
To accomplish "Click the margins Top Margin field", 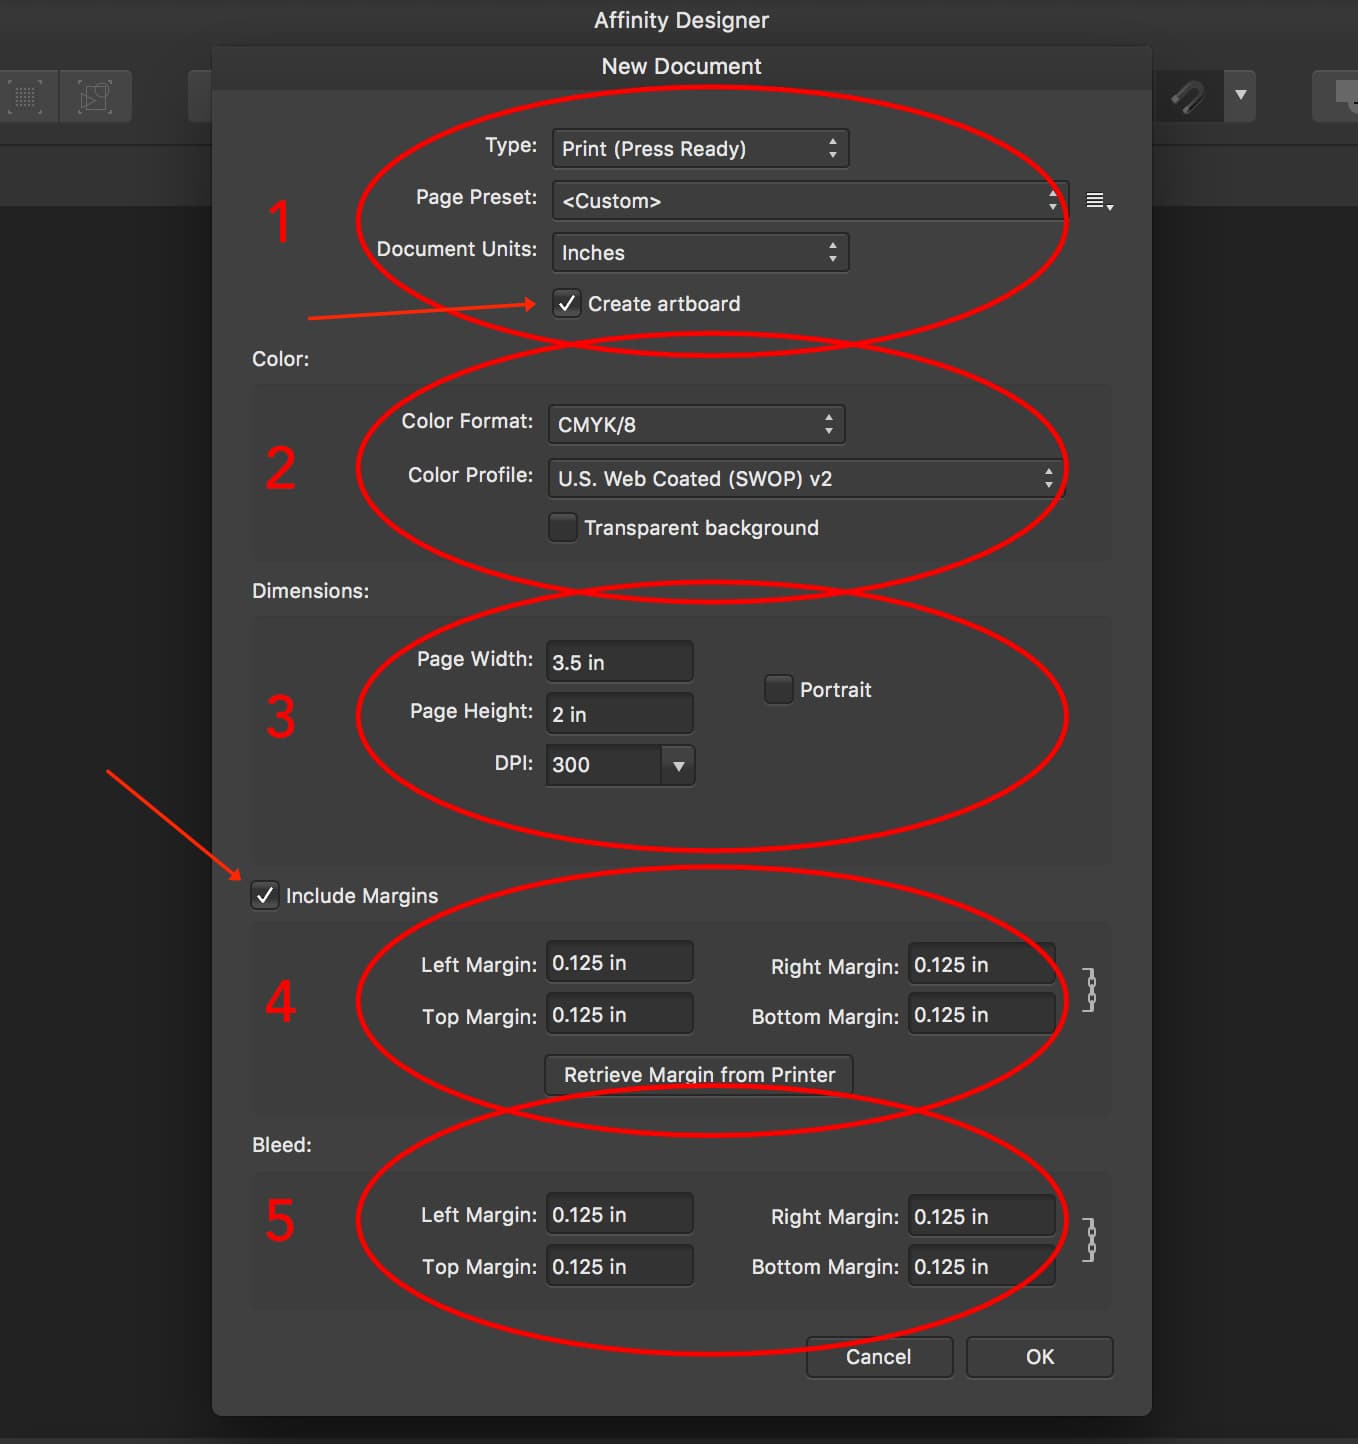I will pos(620,1014).
